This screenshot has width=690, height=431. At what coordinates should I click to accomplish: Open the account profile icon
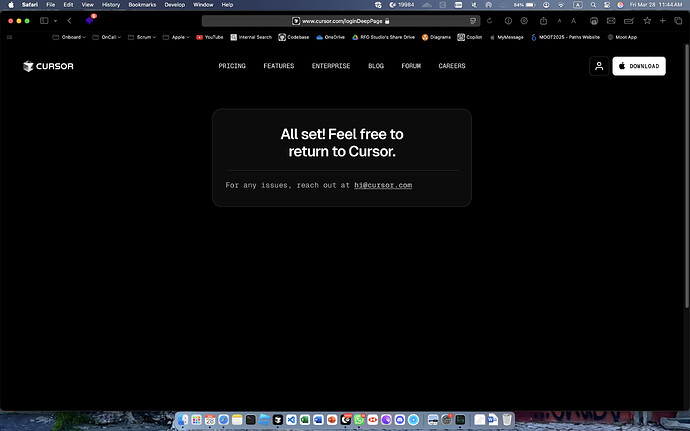(599, 66)
